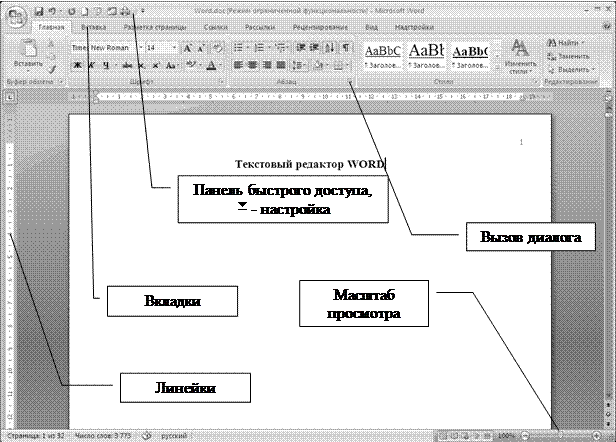Save the document from the quick access toolbar

(38, 11)
